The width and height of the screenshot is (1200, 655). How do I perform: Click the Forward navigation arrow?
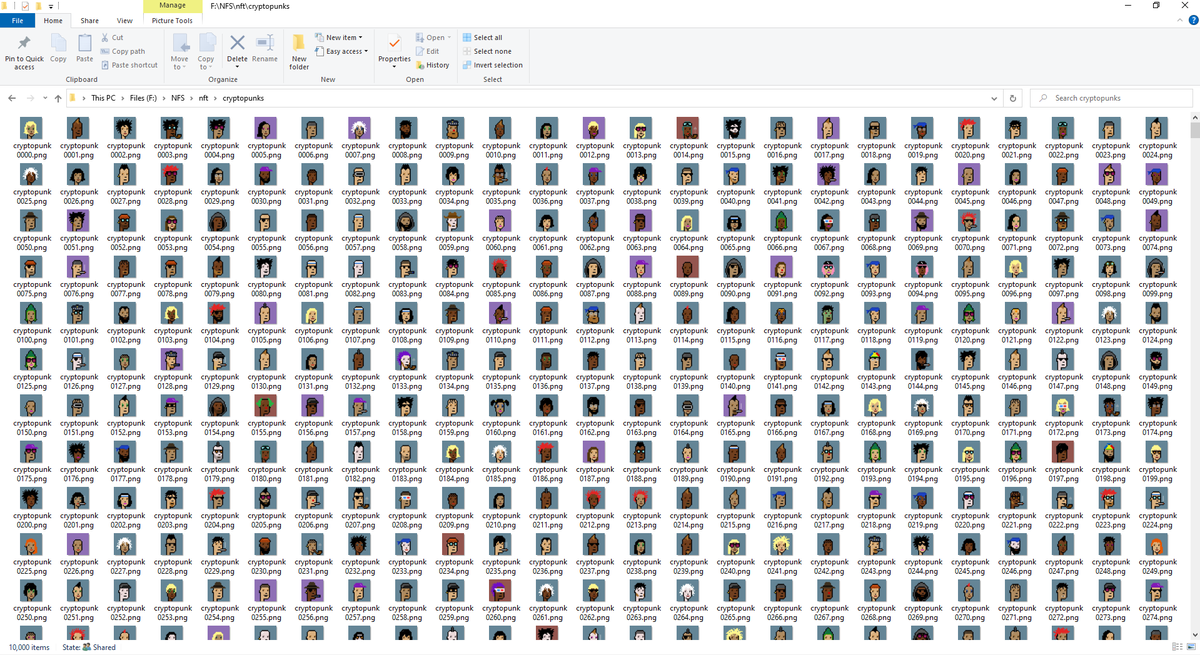[30, 98]
